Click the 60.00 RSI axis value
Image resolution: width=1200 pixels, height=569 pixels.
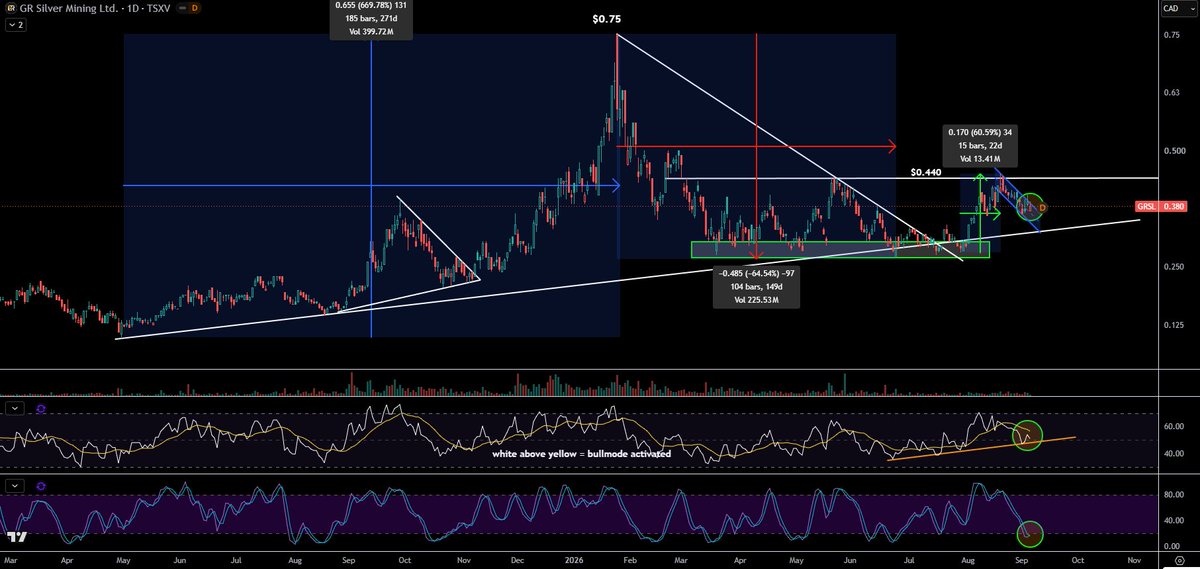pyautogui.click(x=1173, y=426)
